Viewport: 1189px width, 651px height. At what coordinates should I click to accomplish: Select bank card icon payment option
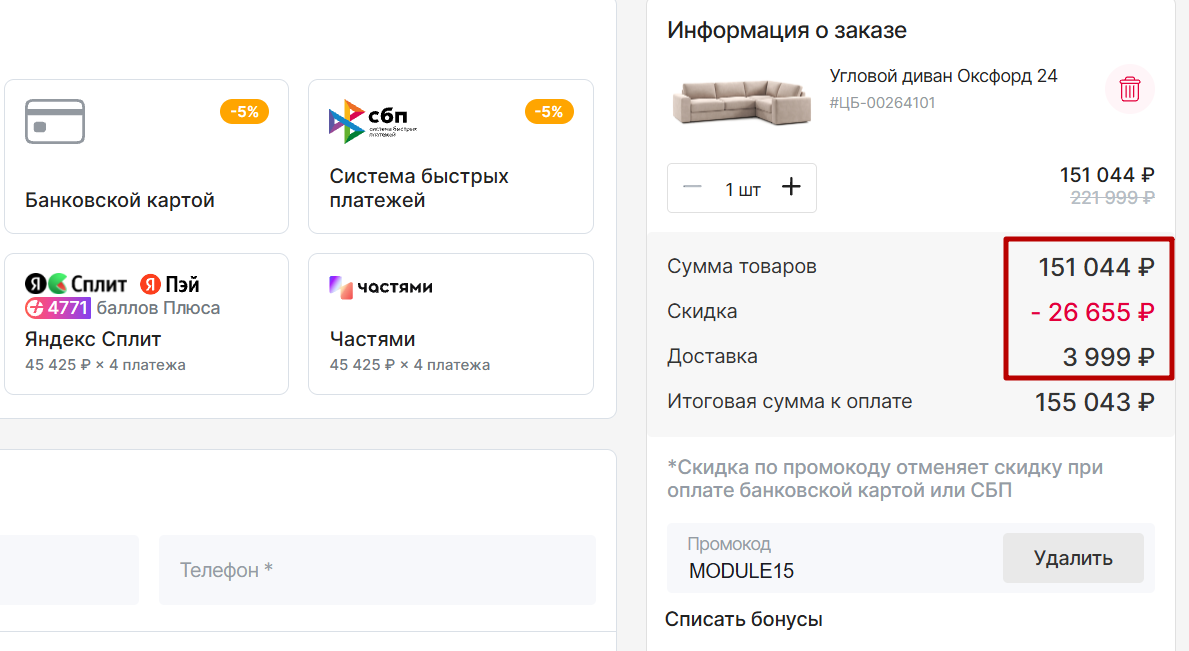(x=55, y=122)
